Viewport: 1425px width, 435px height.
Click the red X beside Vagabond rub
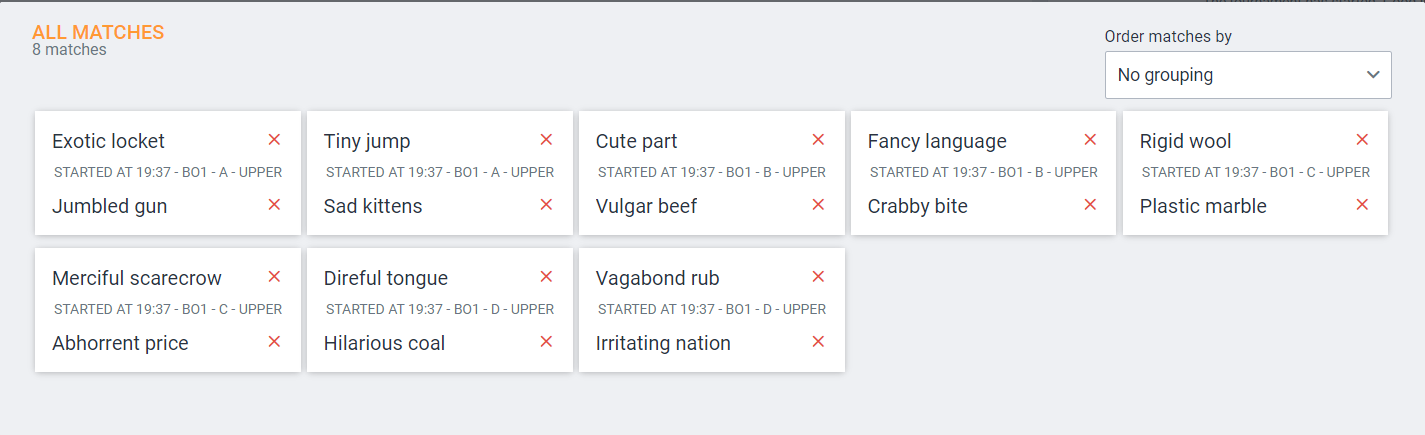point(819,277)
